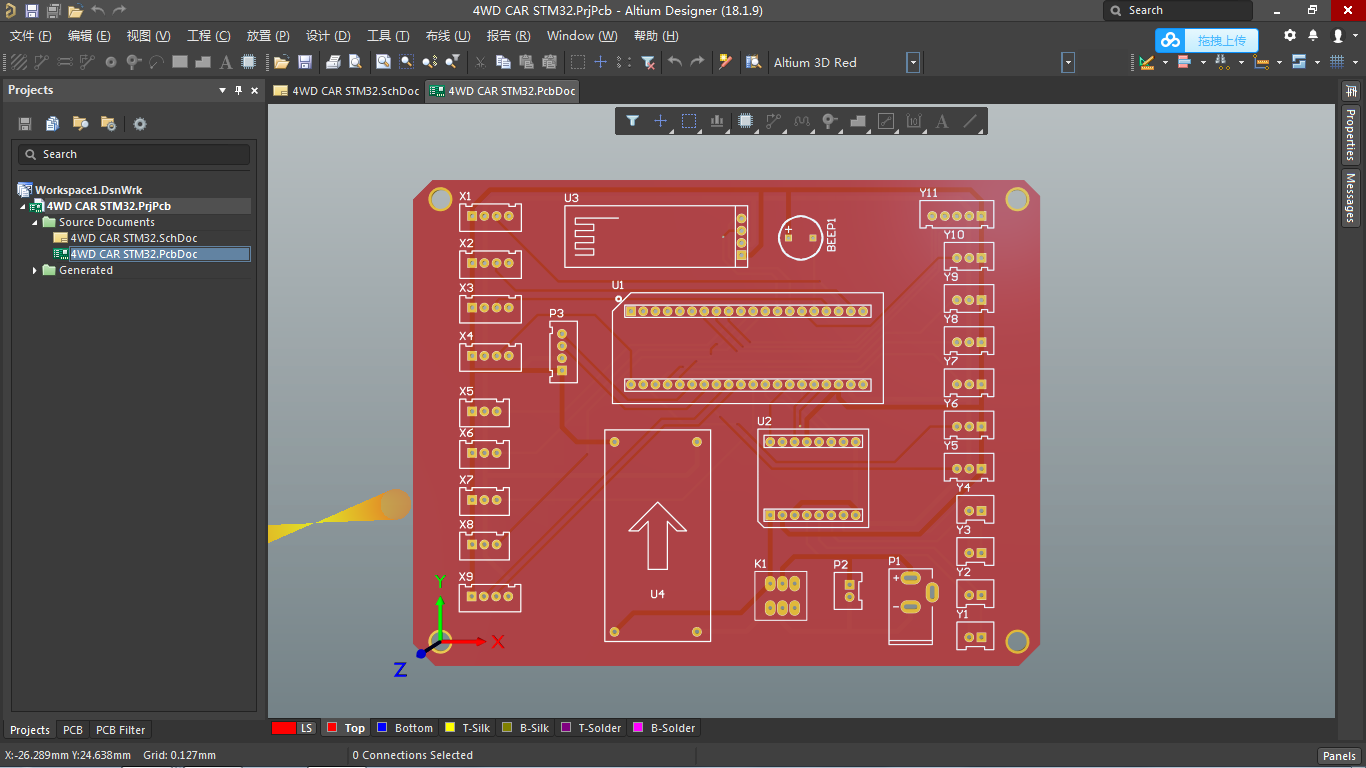
Task: Select the rectangle selection tool in the floating toolbar
Action: click(x=689, y=121)
